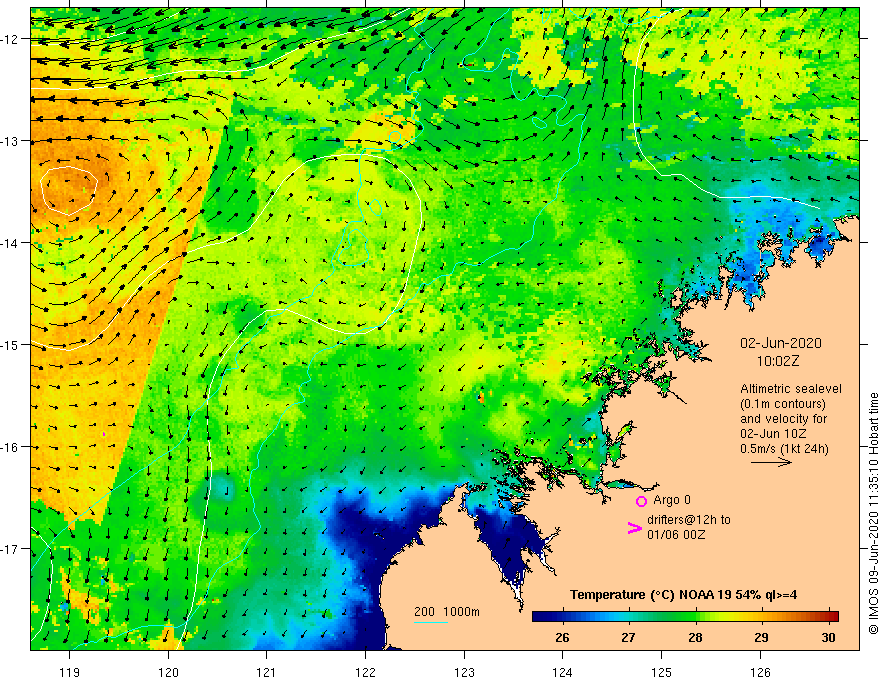Click the longitude label 124
The width and height of the screenshot is (880, 680).
point(563,672)
